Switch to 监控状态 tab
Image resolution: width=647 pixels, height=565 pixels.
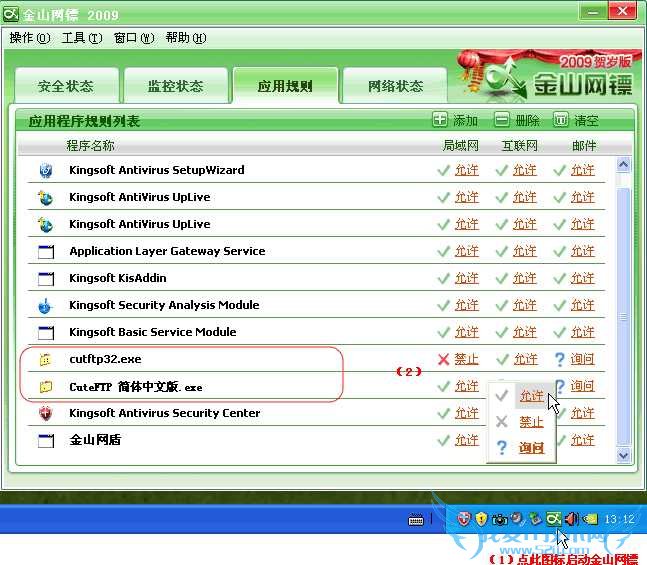coord(176,86)
